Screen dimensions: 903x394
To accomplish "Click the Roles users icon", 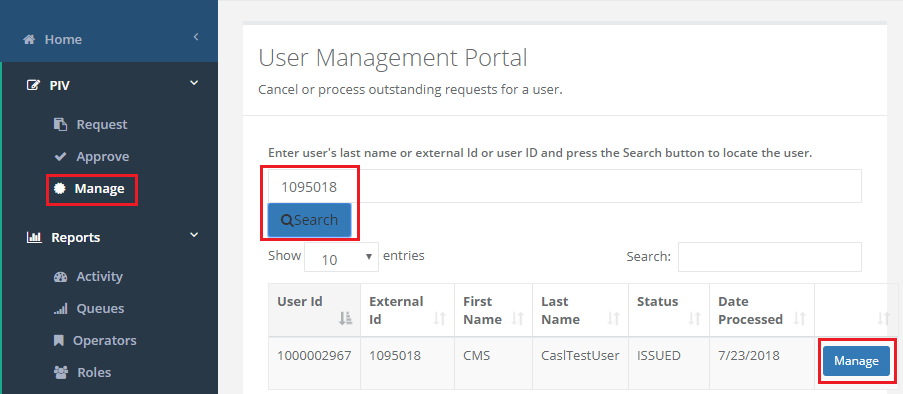I will click(60, 373).
